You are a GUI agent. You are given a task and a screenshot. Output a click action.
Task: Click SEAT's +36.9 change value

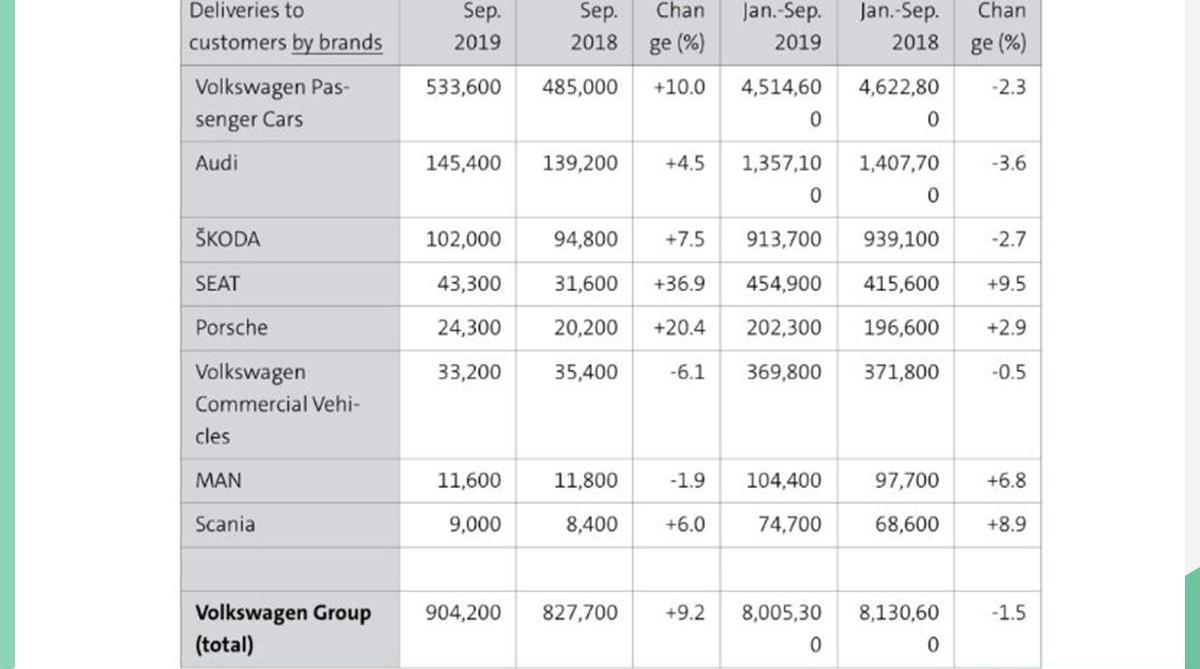pos(679,283)
